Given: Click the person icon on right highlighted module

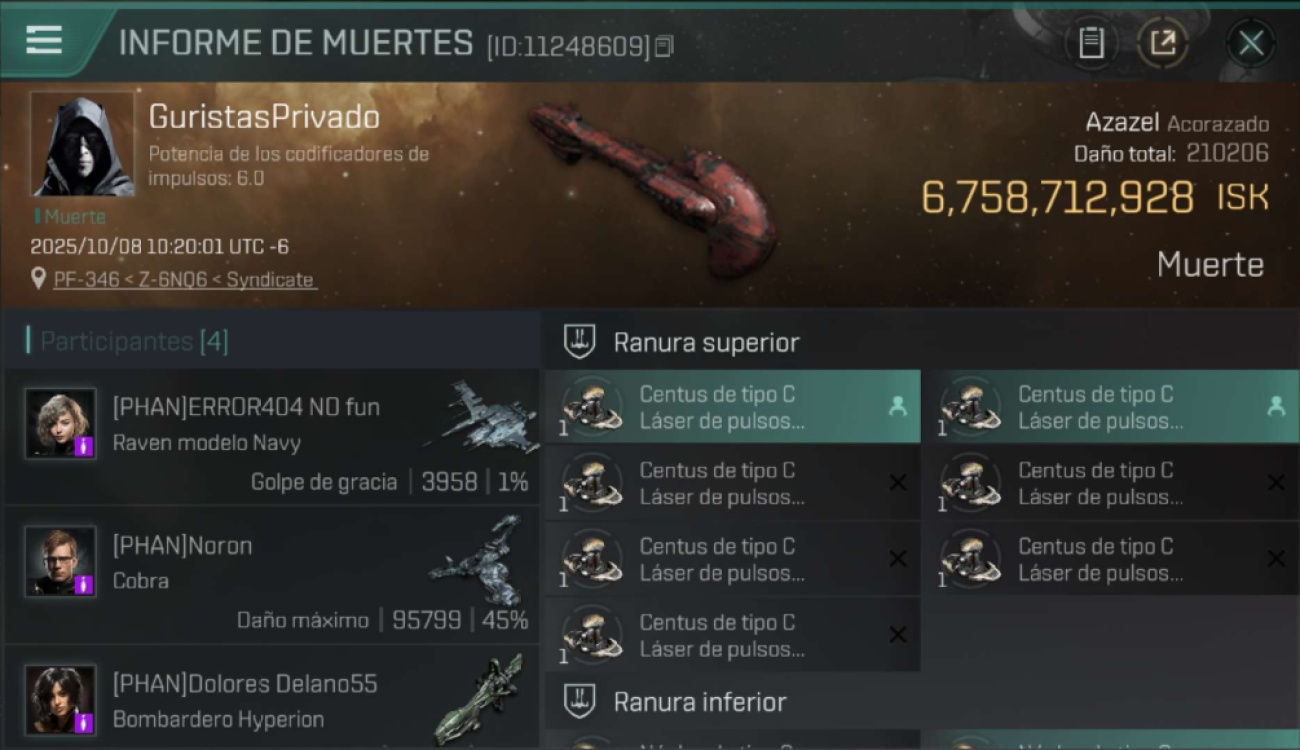Looking at the screenshot, I should tap(1275, 406).
